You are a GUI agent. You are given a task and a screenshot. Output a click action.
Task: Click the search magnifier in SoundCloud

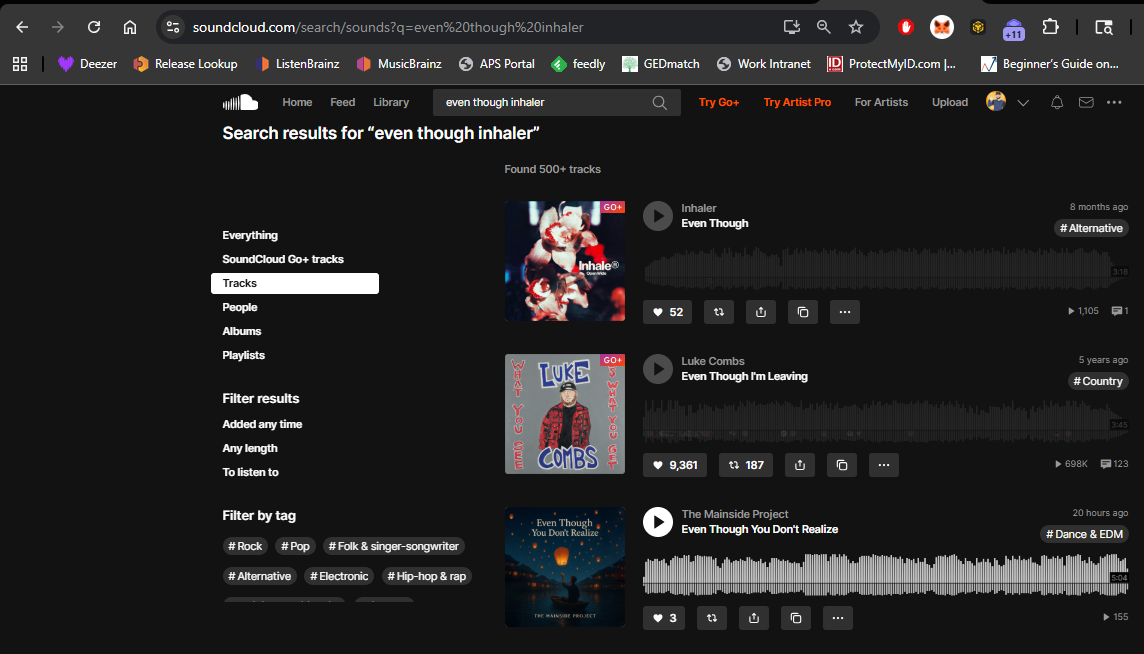[660, 102]
